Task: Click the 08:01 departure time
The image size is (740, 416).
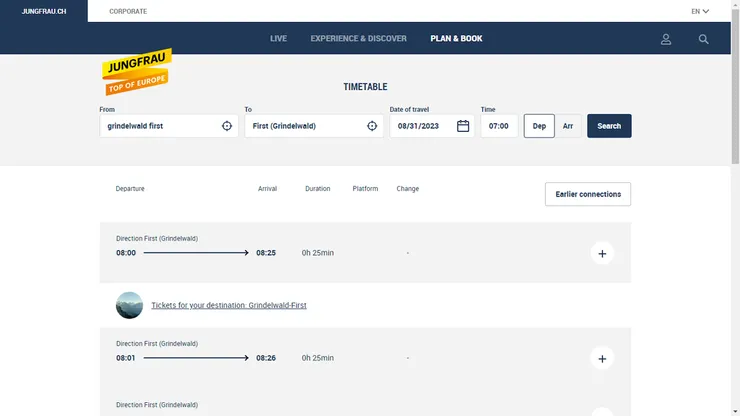Action: pyautogui.click(x=126, y=358)
